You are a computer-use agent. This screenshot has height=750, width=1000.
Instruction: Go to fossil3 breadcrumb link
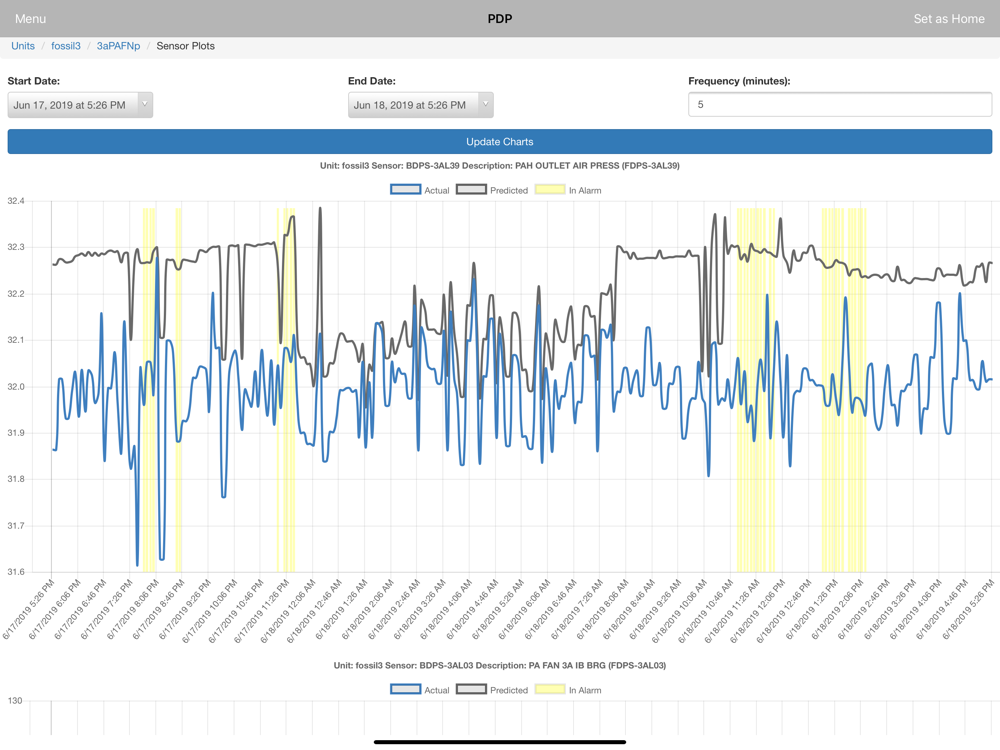point(66,46)
